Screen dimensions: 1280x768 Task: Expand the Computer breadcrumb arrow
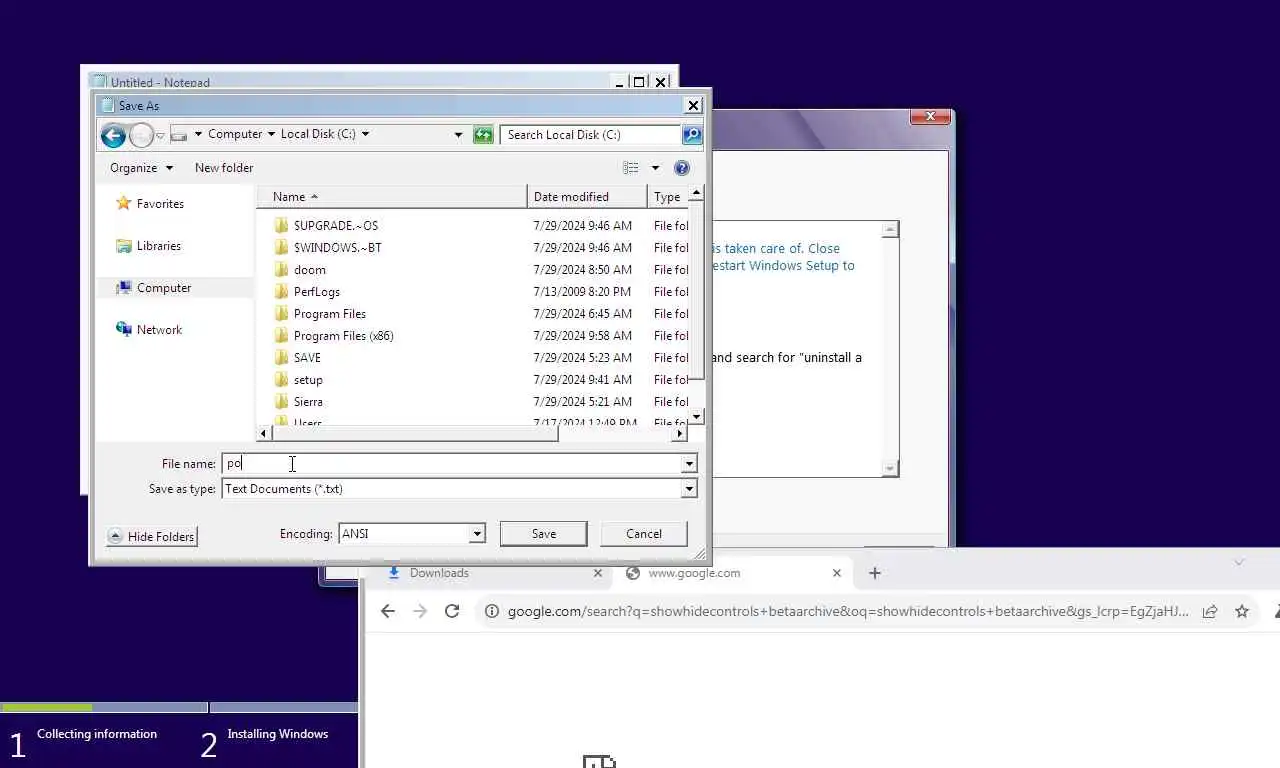pos(271,134)
